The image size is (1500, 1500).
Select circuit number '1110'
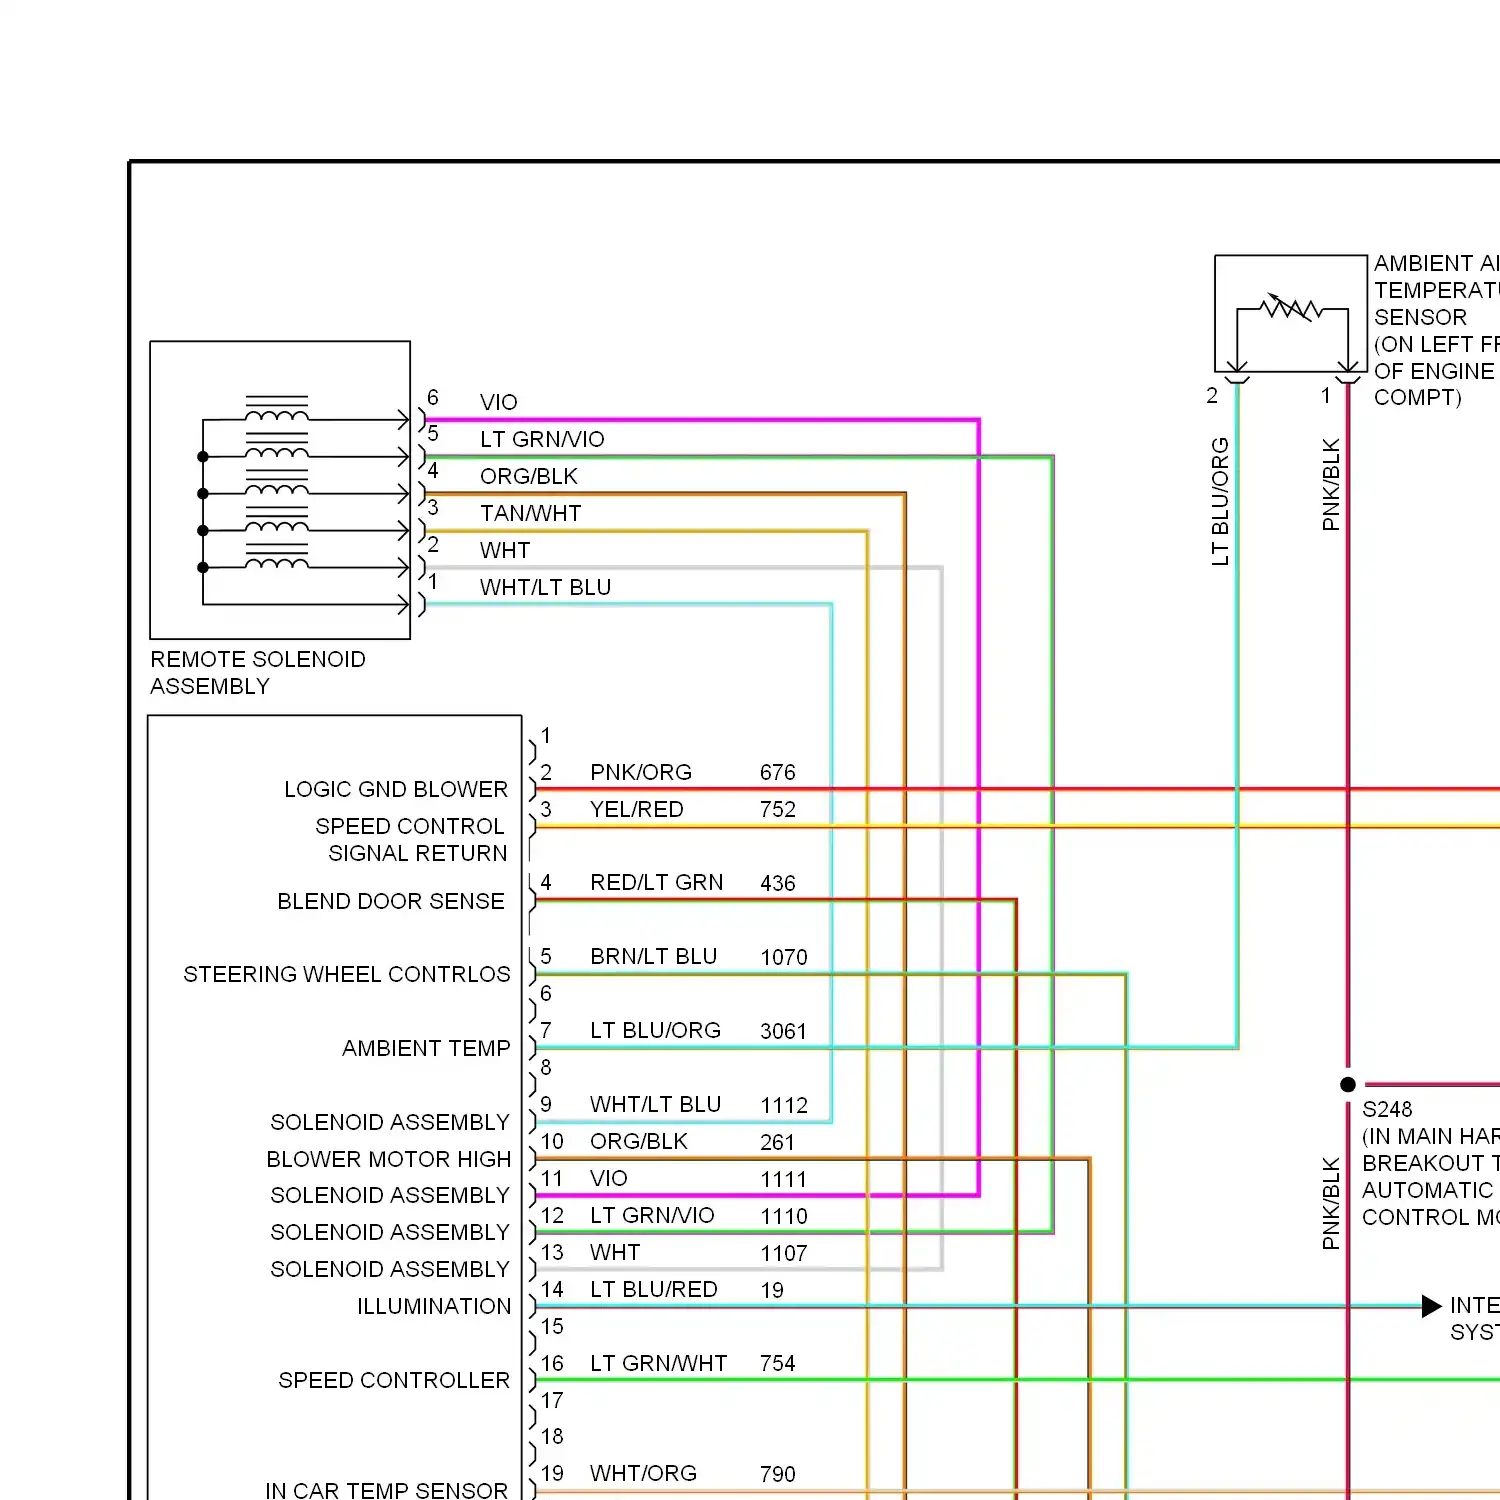(783, 1216)
